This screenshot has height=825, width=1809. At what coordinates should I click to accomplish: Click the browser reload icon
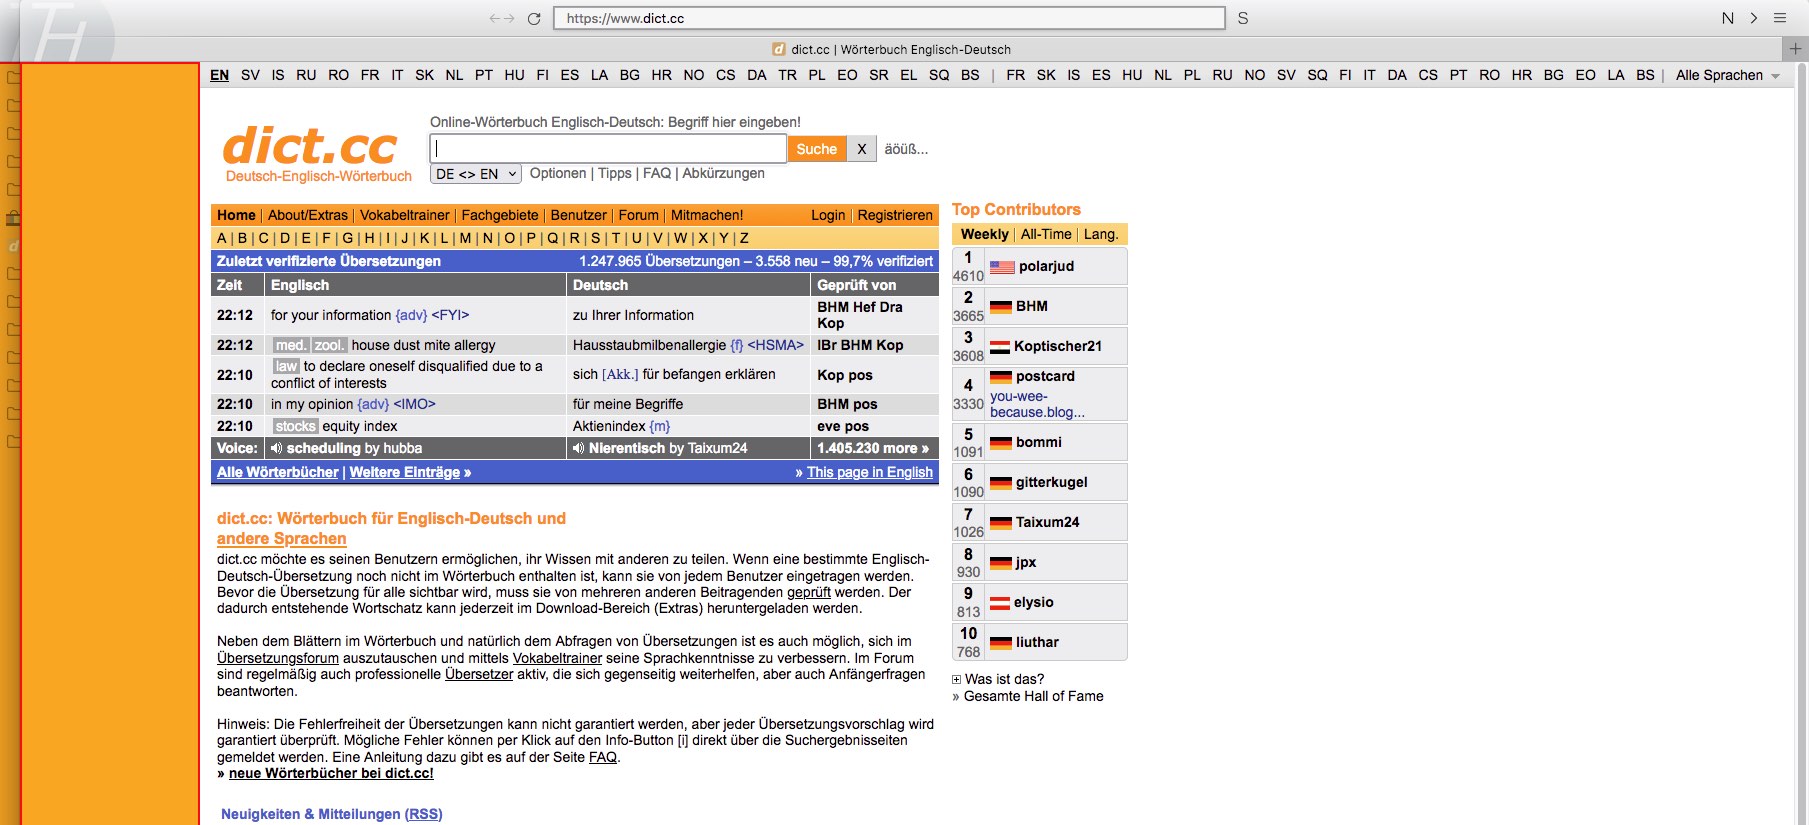(534, 18)
